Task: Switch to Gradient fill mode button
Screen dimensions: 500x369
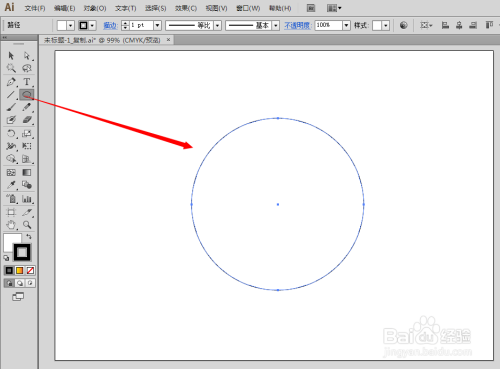Action: pyautogui.click(x=20, y=270)
